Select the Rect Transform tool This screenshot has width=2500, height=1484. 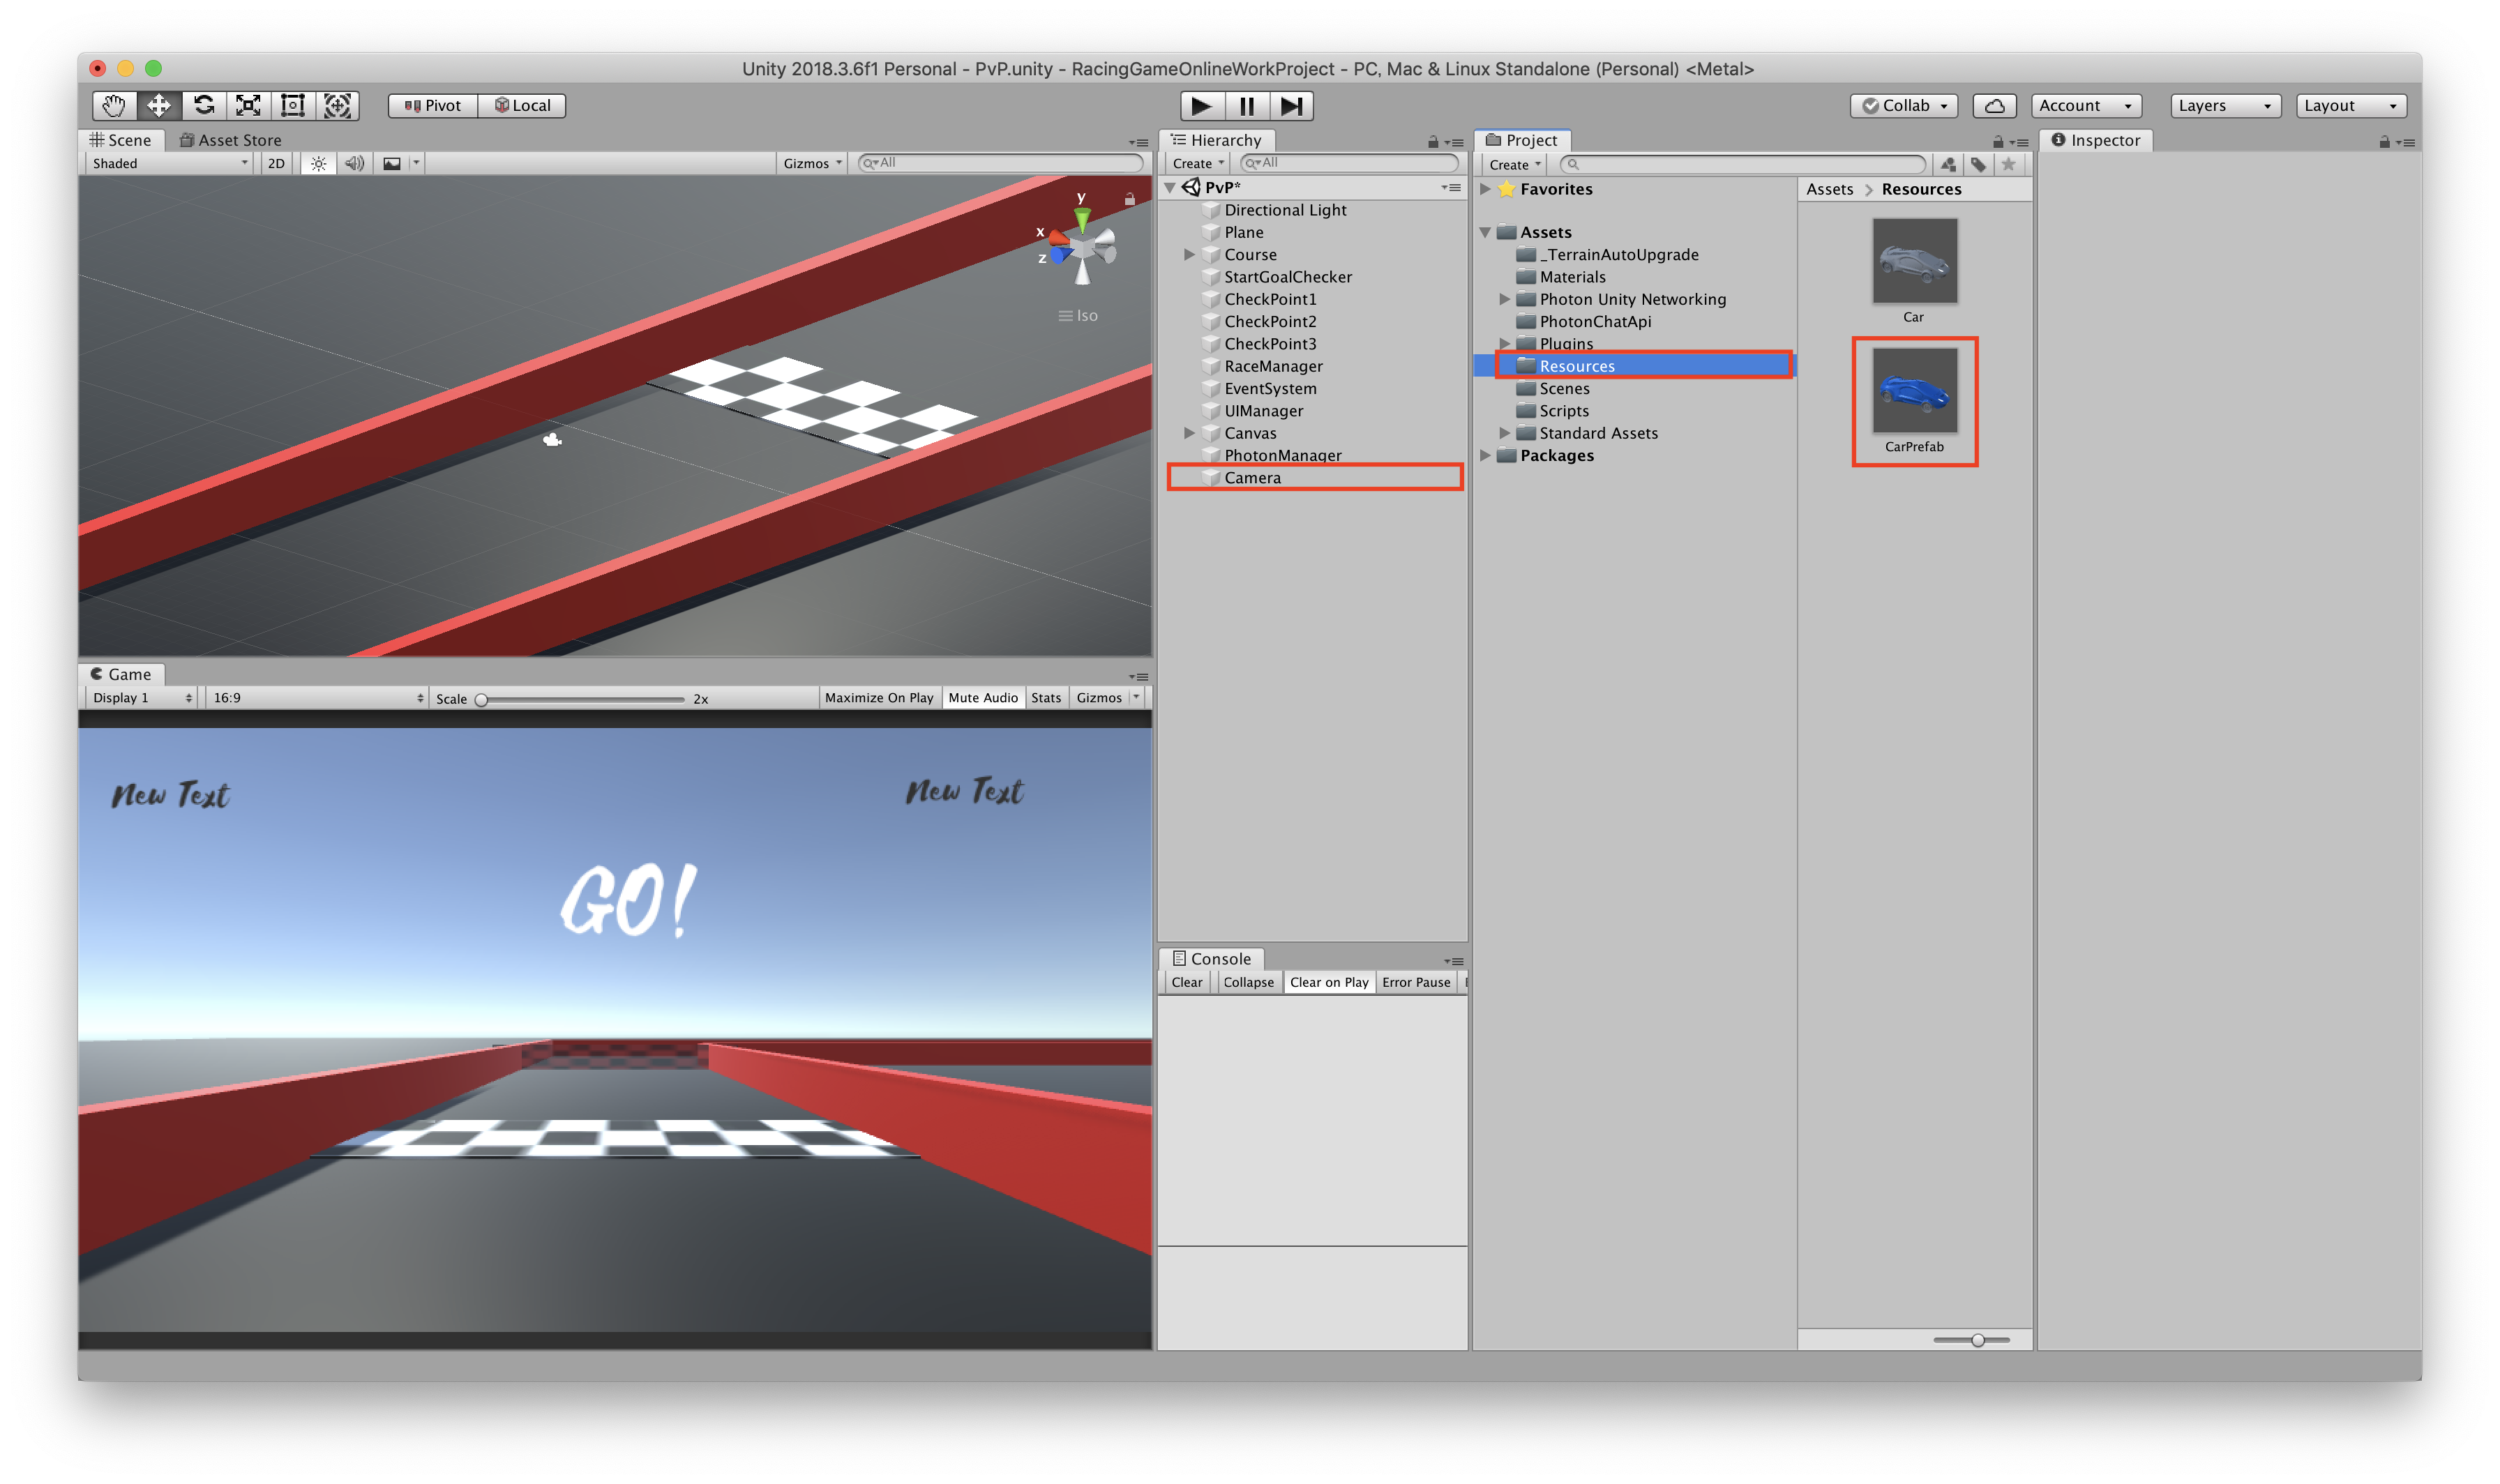point(293,105)
